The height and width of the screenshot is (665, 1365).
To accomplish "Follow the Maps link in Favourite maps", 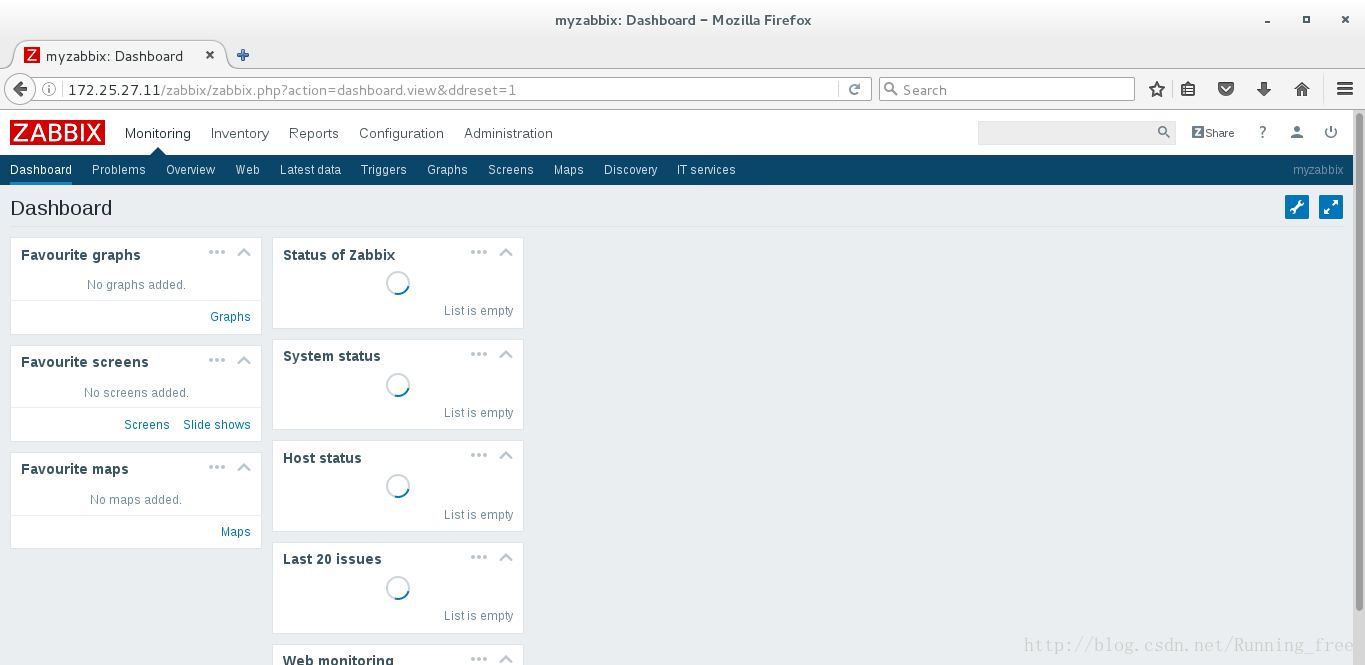I will (x=236, y=532).
